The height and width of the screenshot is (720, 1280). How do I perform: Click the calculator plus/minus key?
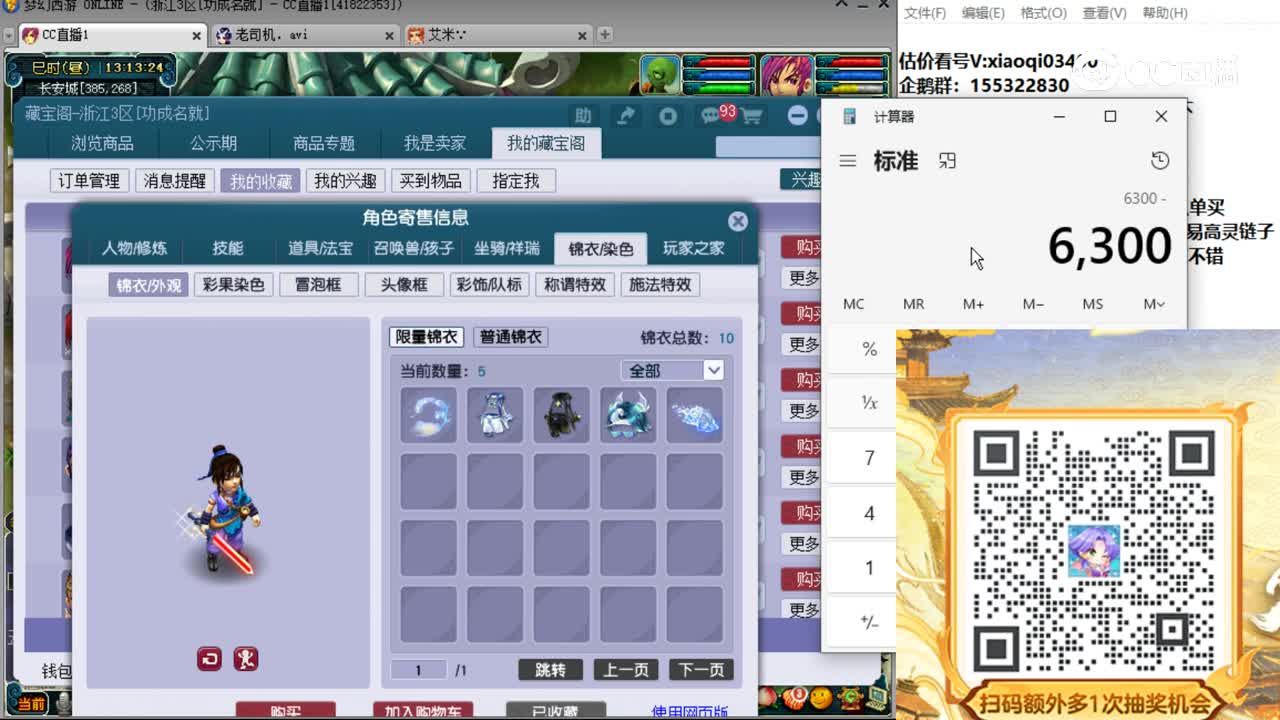[869, 622]
